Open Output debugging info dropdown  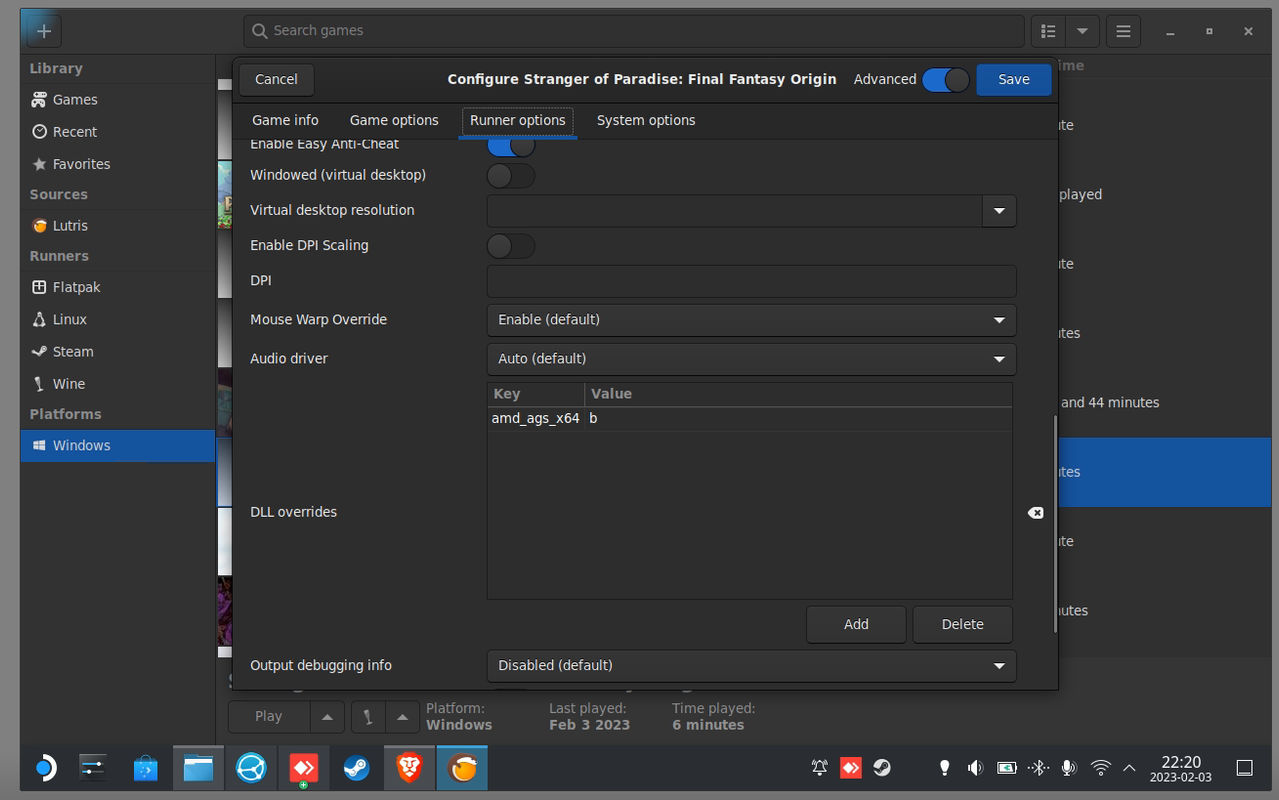click(x=751, y=666)
